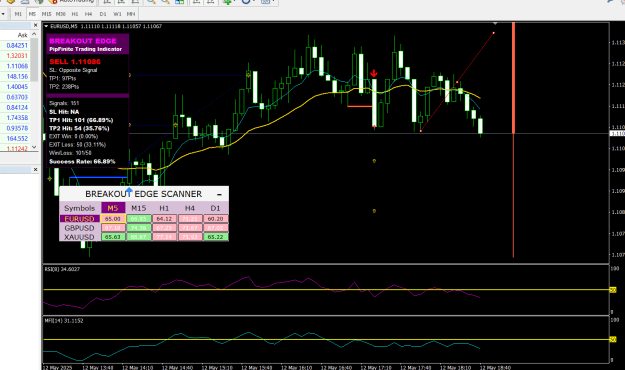Open GBPUSD M15 scanner cell

tap(139, 228)
